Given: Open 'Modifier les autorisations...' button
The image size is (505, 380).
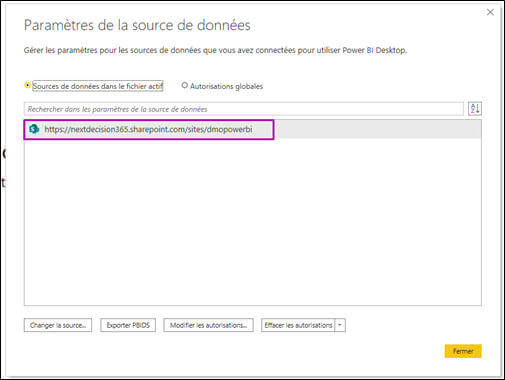Looking at the screenshot, I should click(x=208, y=325).
